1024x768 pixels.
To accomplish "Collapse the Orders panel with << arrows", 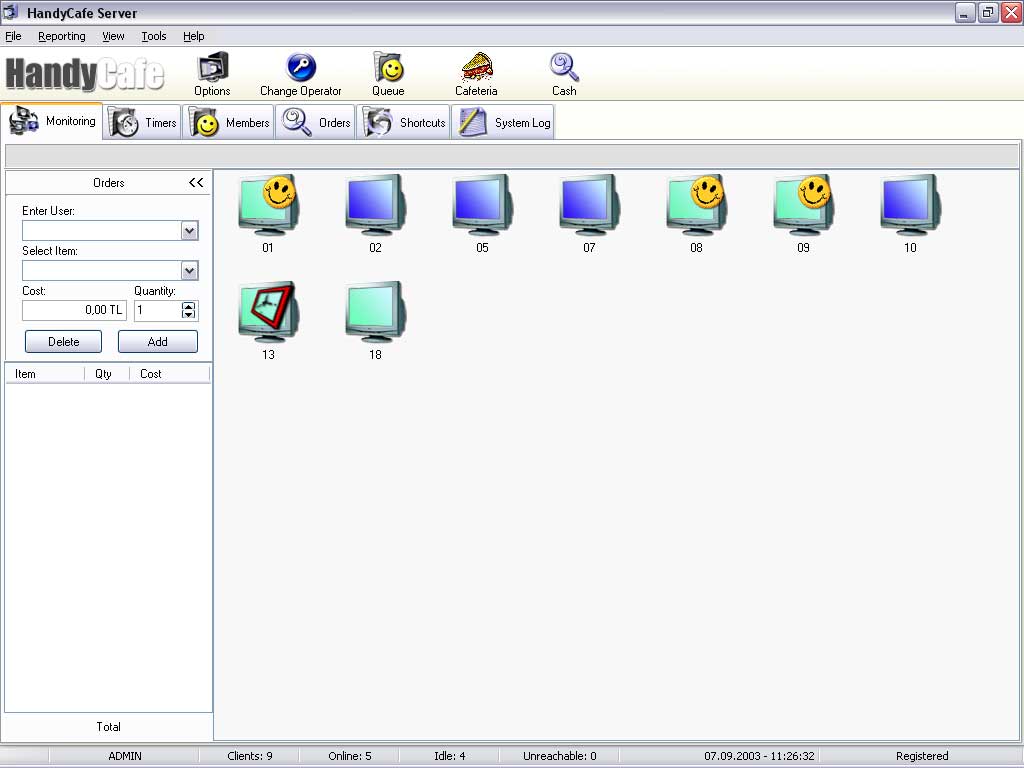I will (x=196, y=183).
